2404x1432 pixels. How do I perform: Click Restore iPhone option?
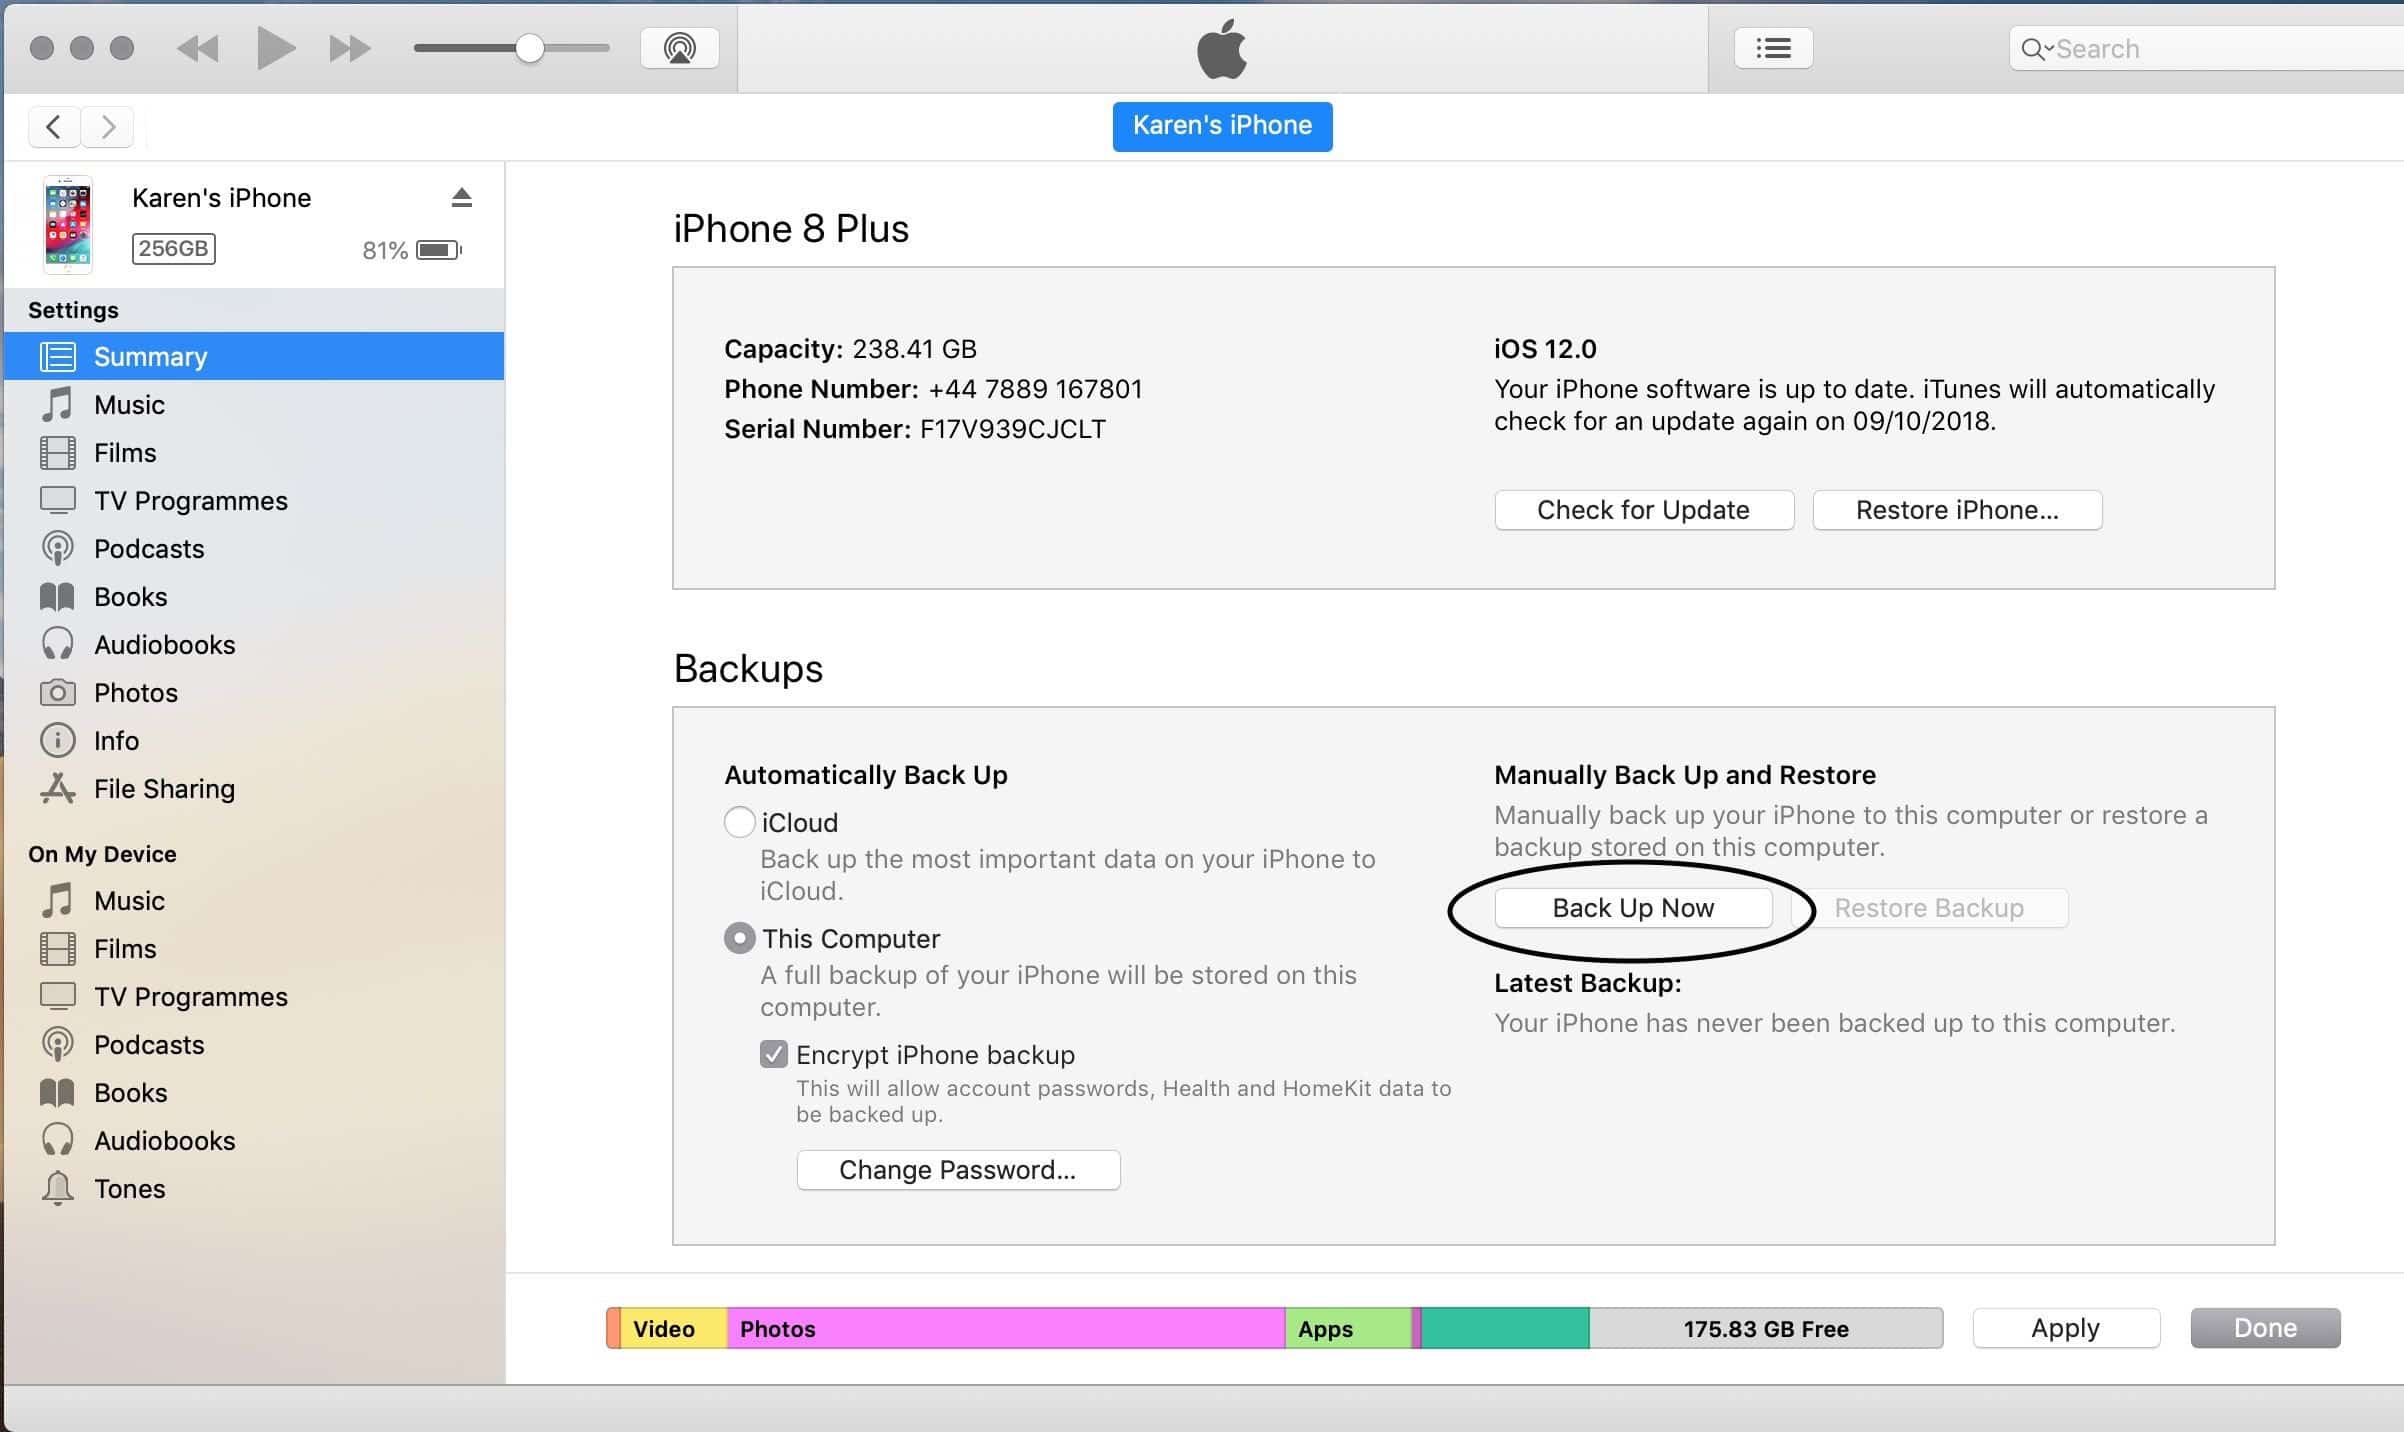tap(1958, 508)
